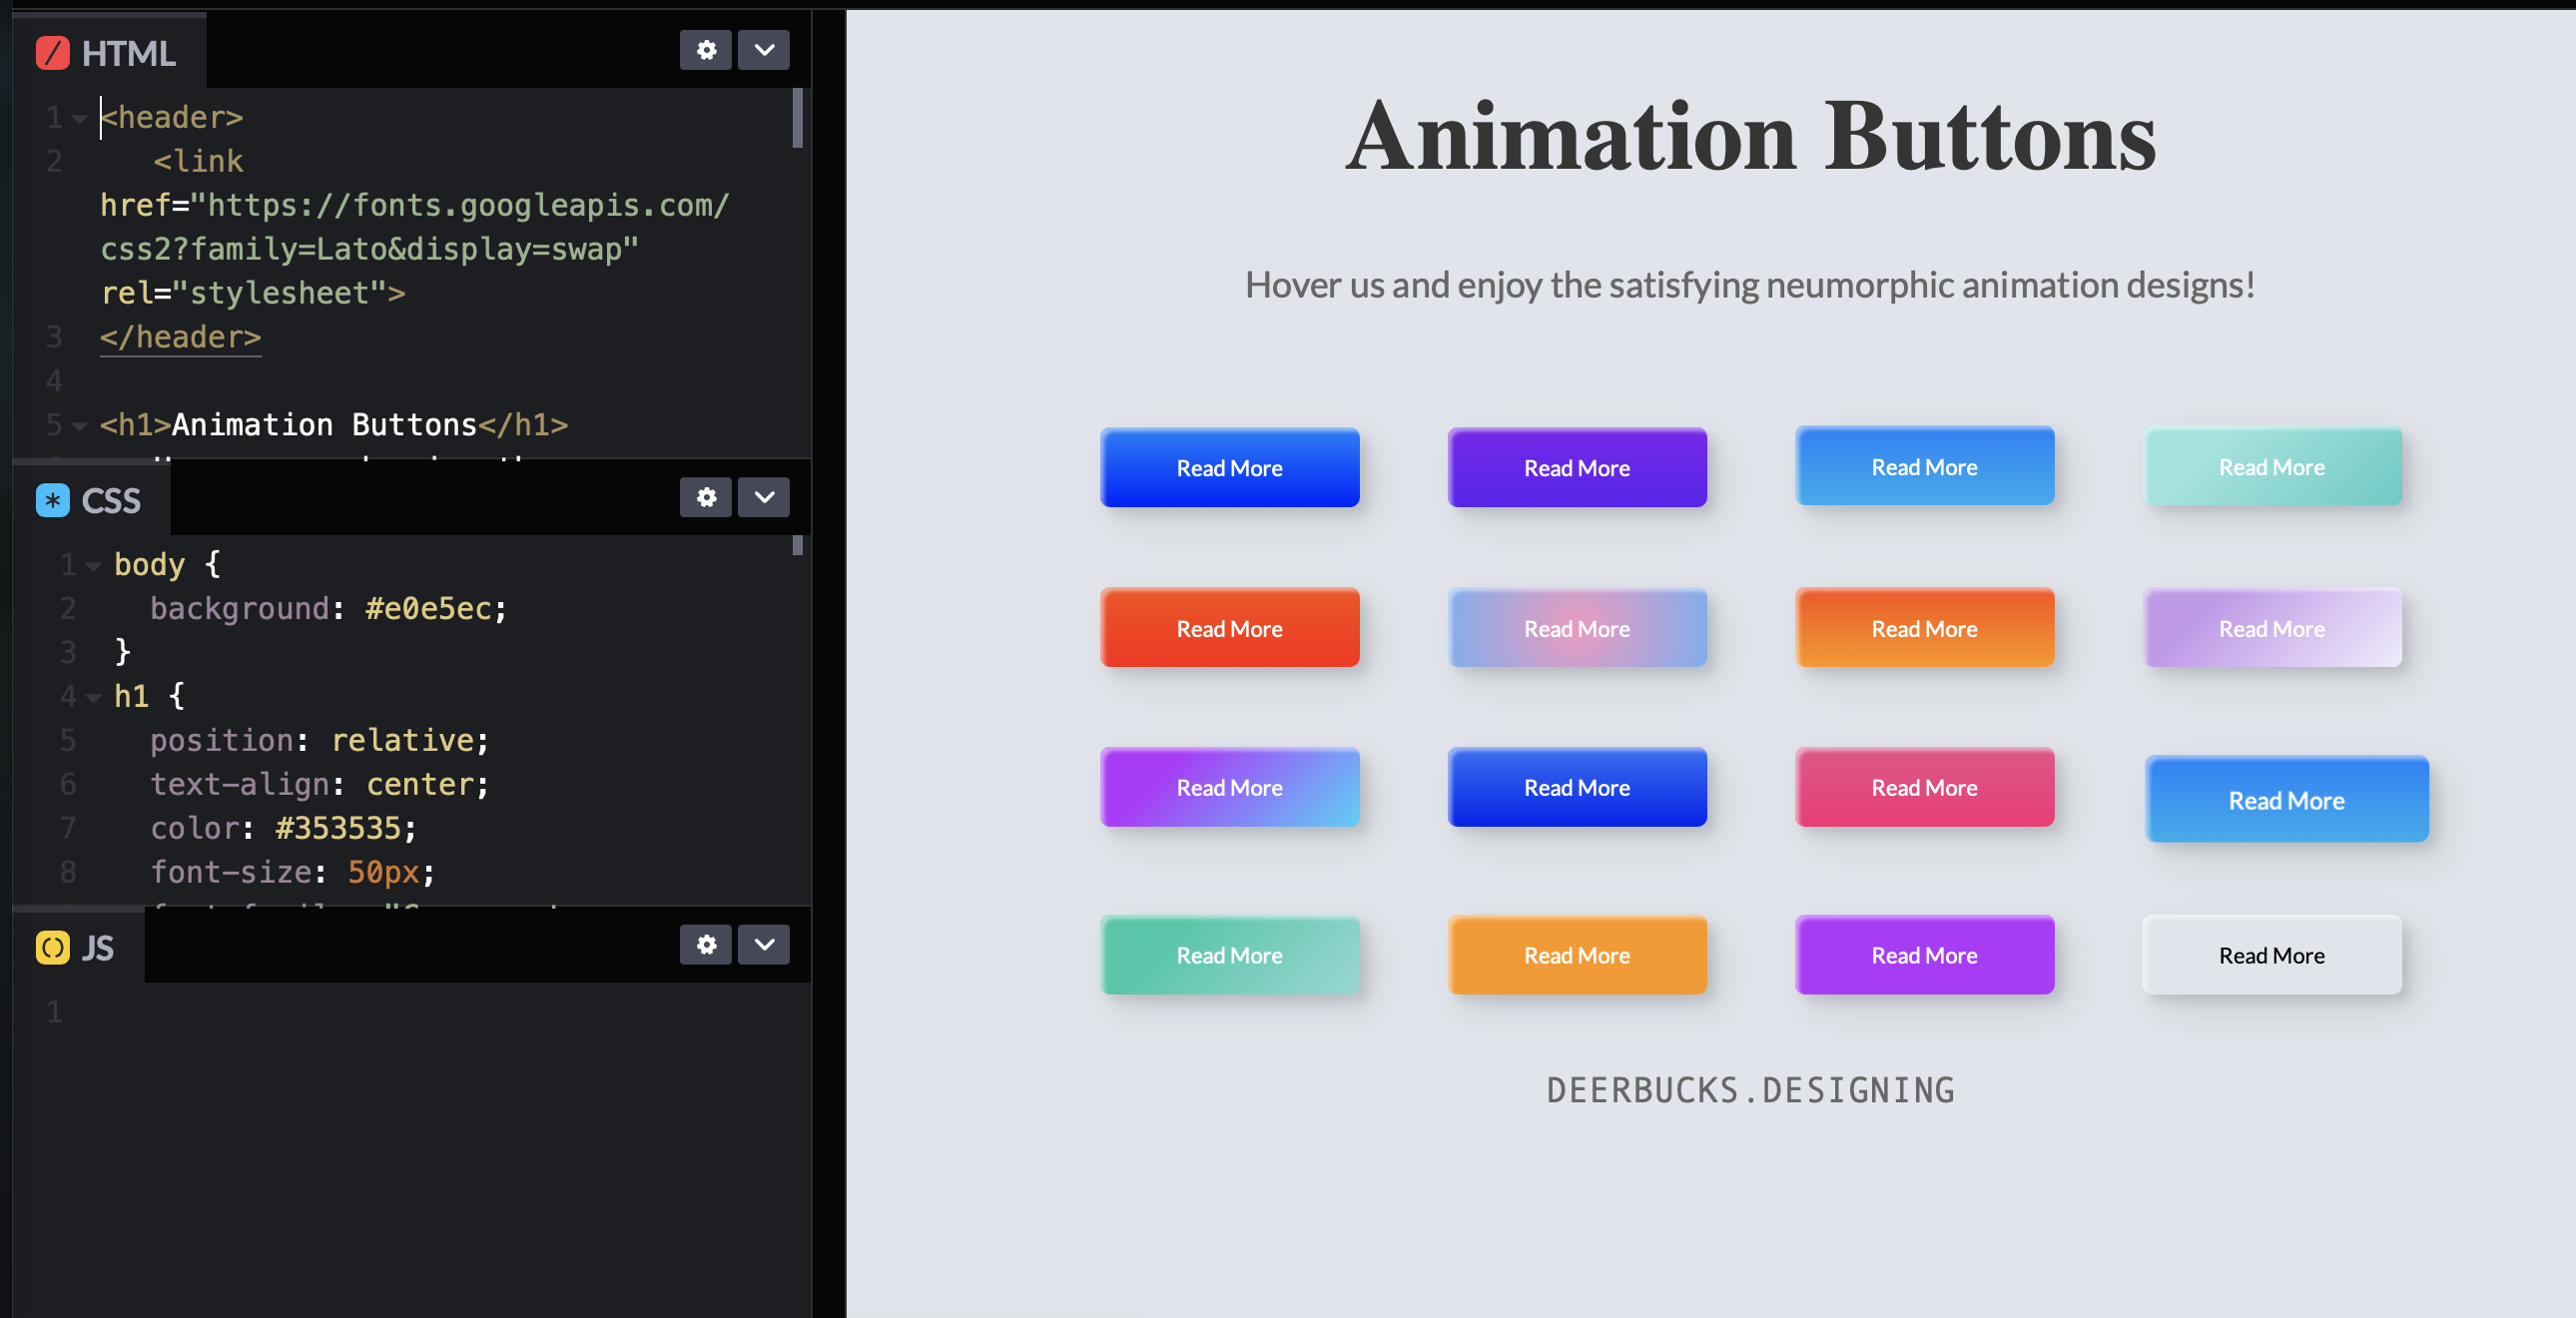
Task: Click the empty JS editor line 1
Action: (400, 1012)
